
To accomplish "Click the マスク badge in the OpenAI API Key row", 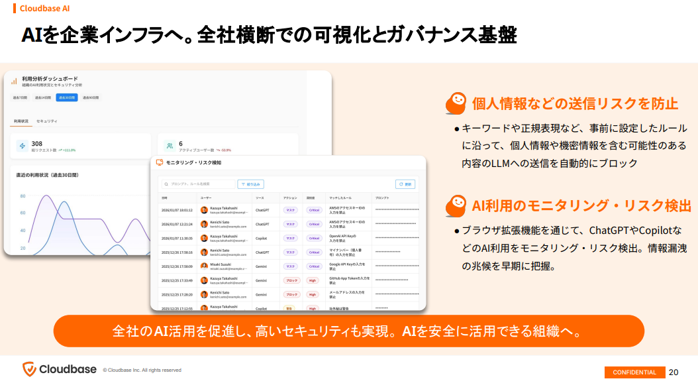I will [290, 238].
